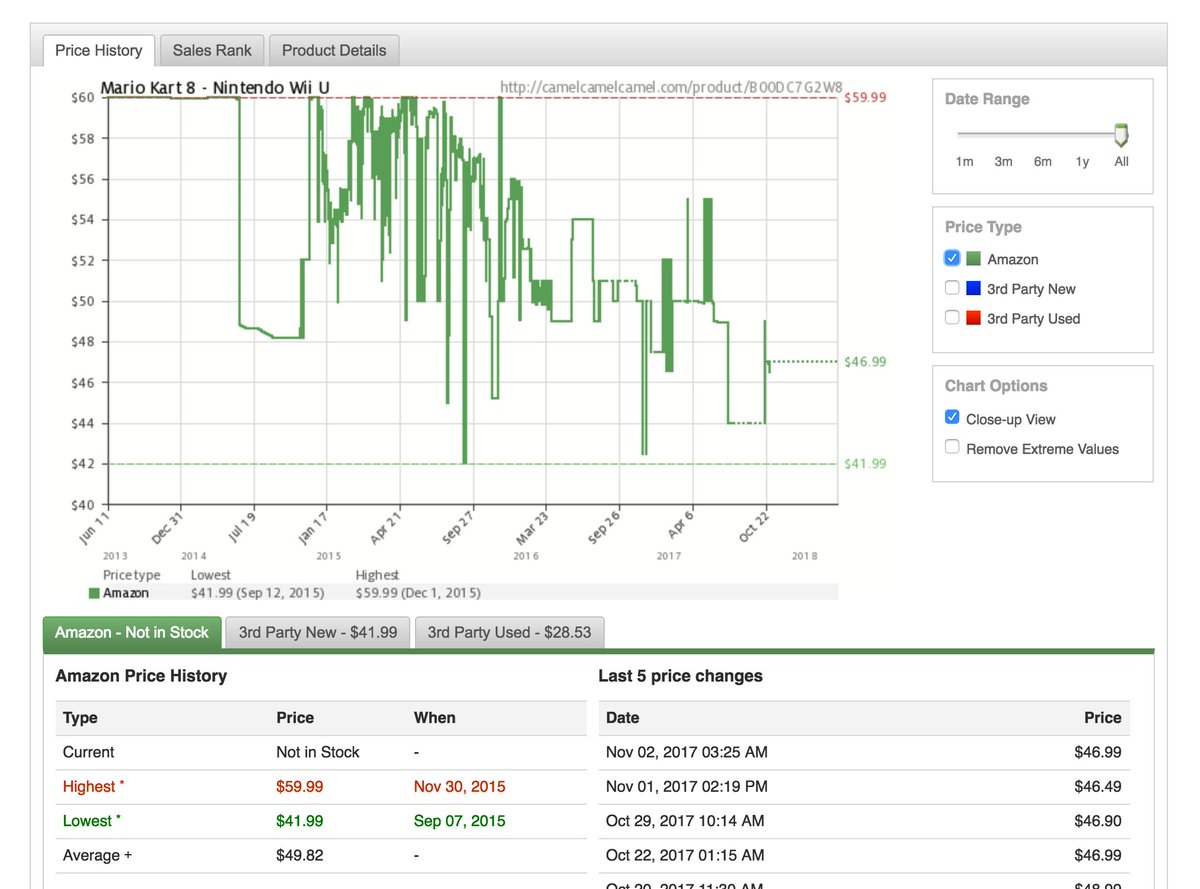Click the $59.99 highest price line label
The height and width of the screenshot is (889, 1200).
[865, 98]
